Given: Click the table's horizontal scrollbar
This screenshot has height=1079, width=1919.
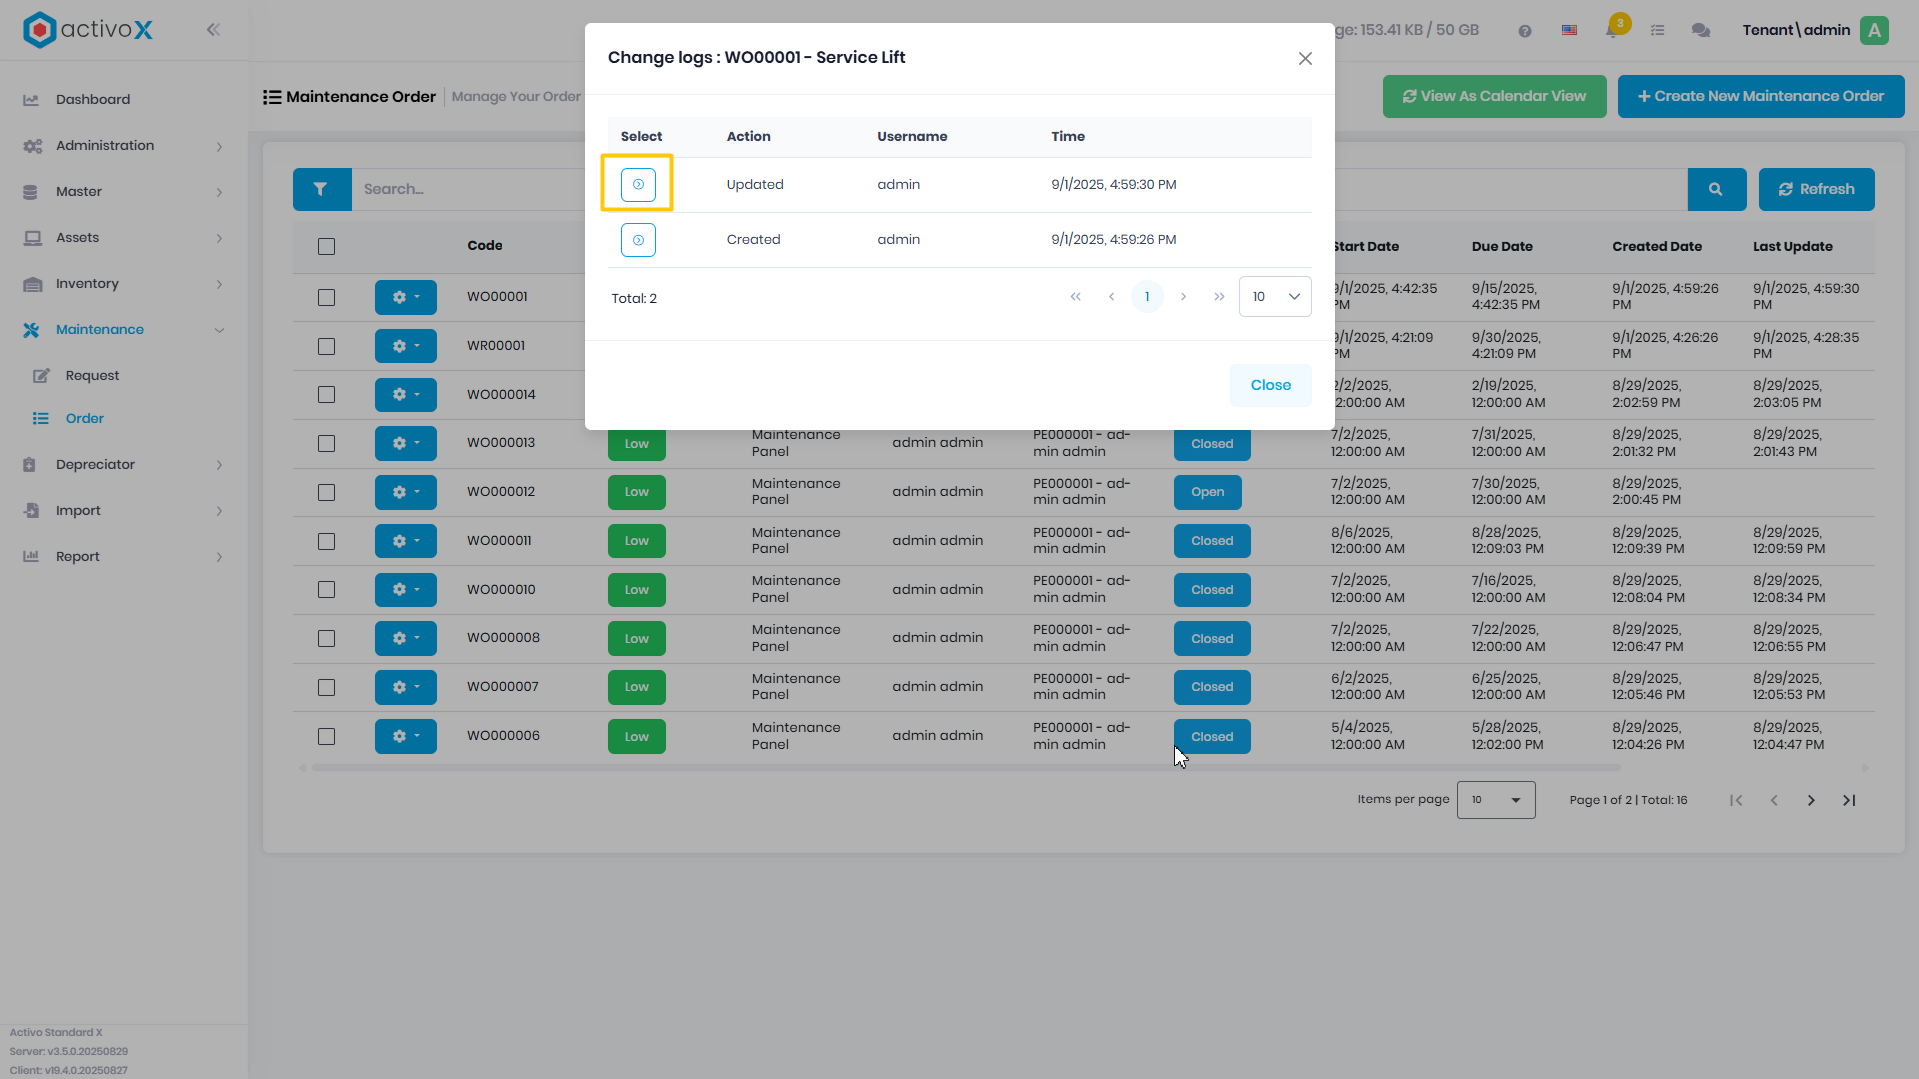Looking at the screenshot, I should point(966,768).
